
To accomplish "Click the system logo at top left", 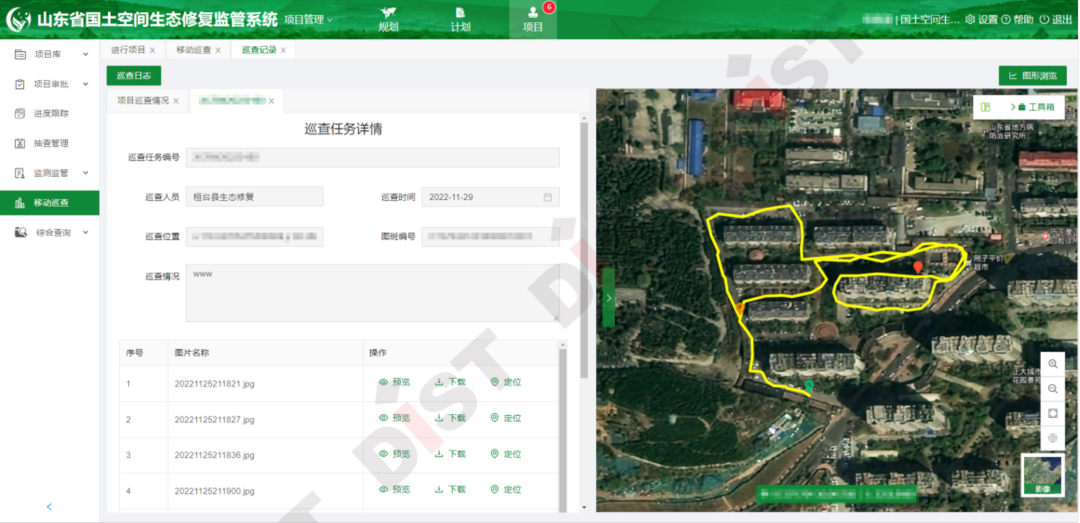I will tap(17, 19).
